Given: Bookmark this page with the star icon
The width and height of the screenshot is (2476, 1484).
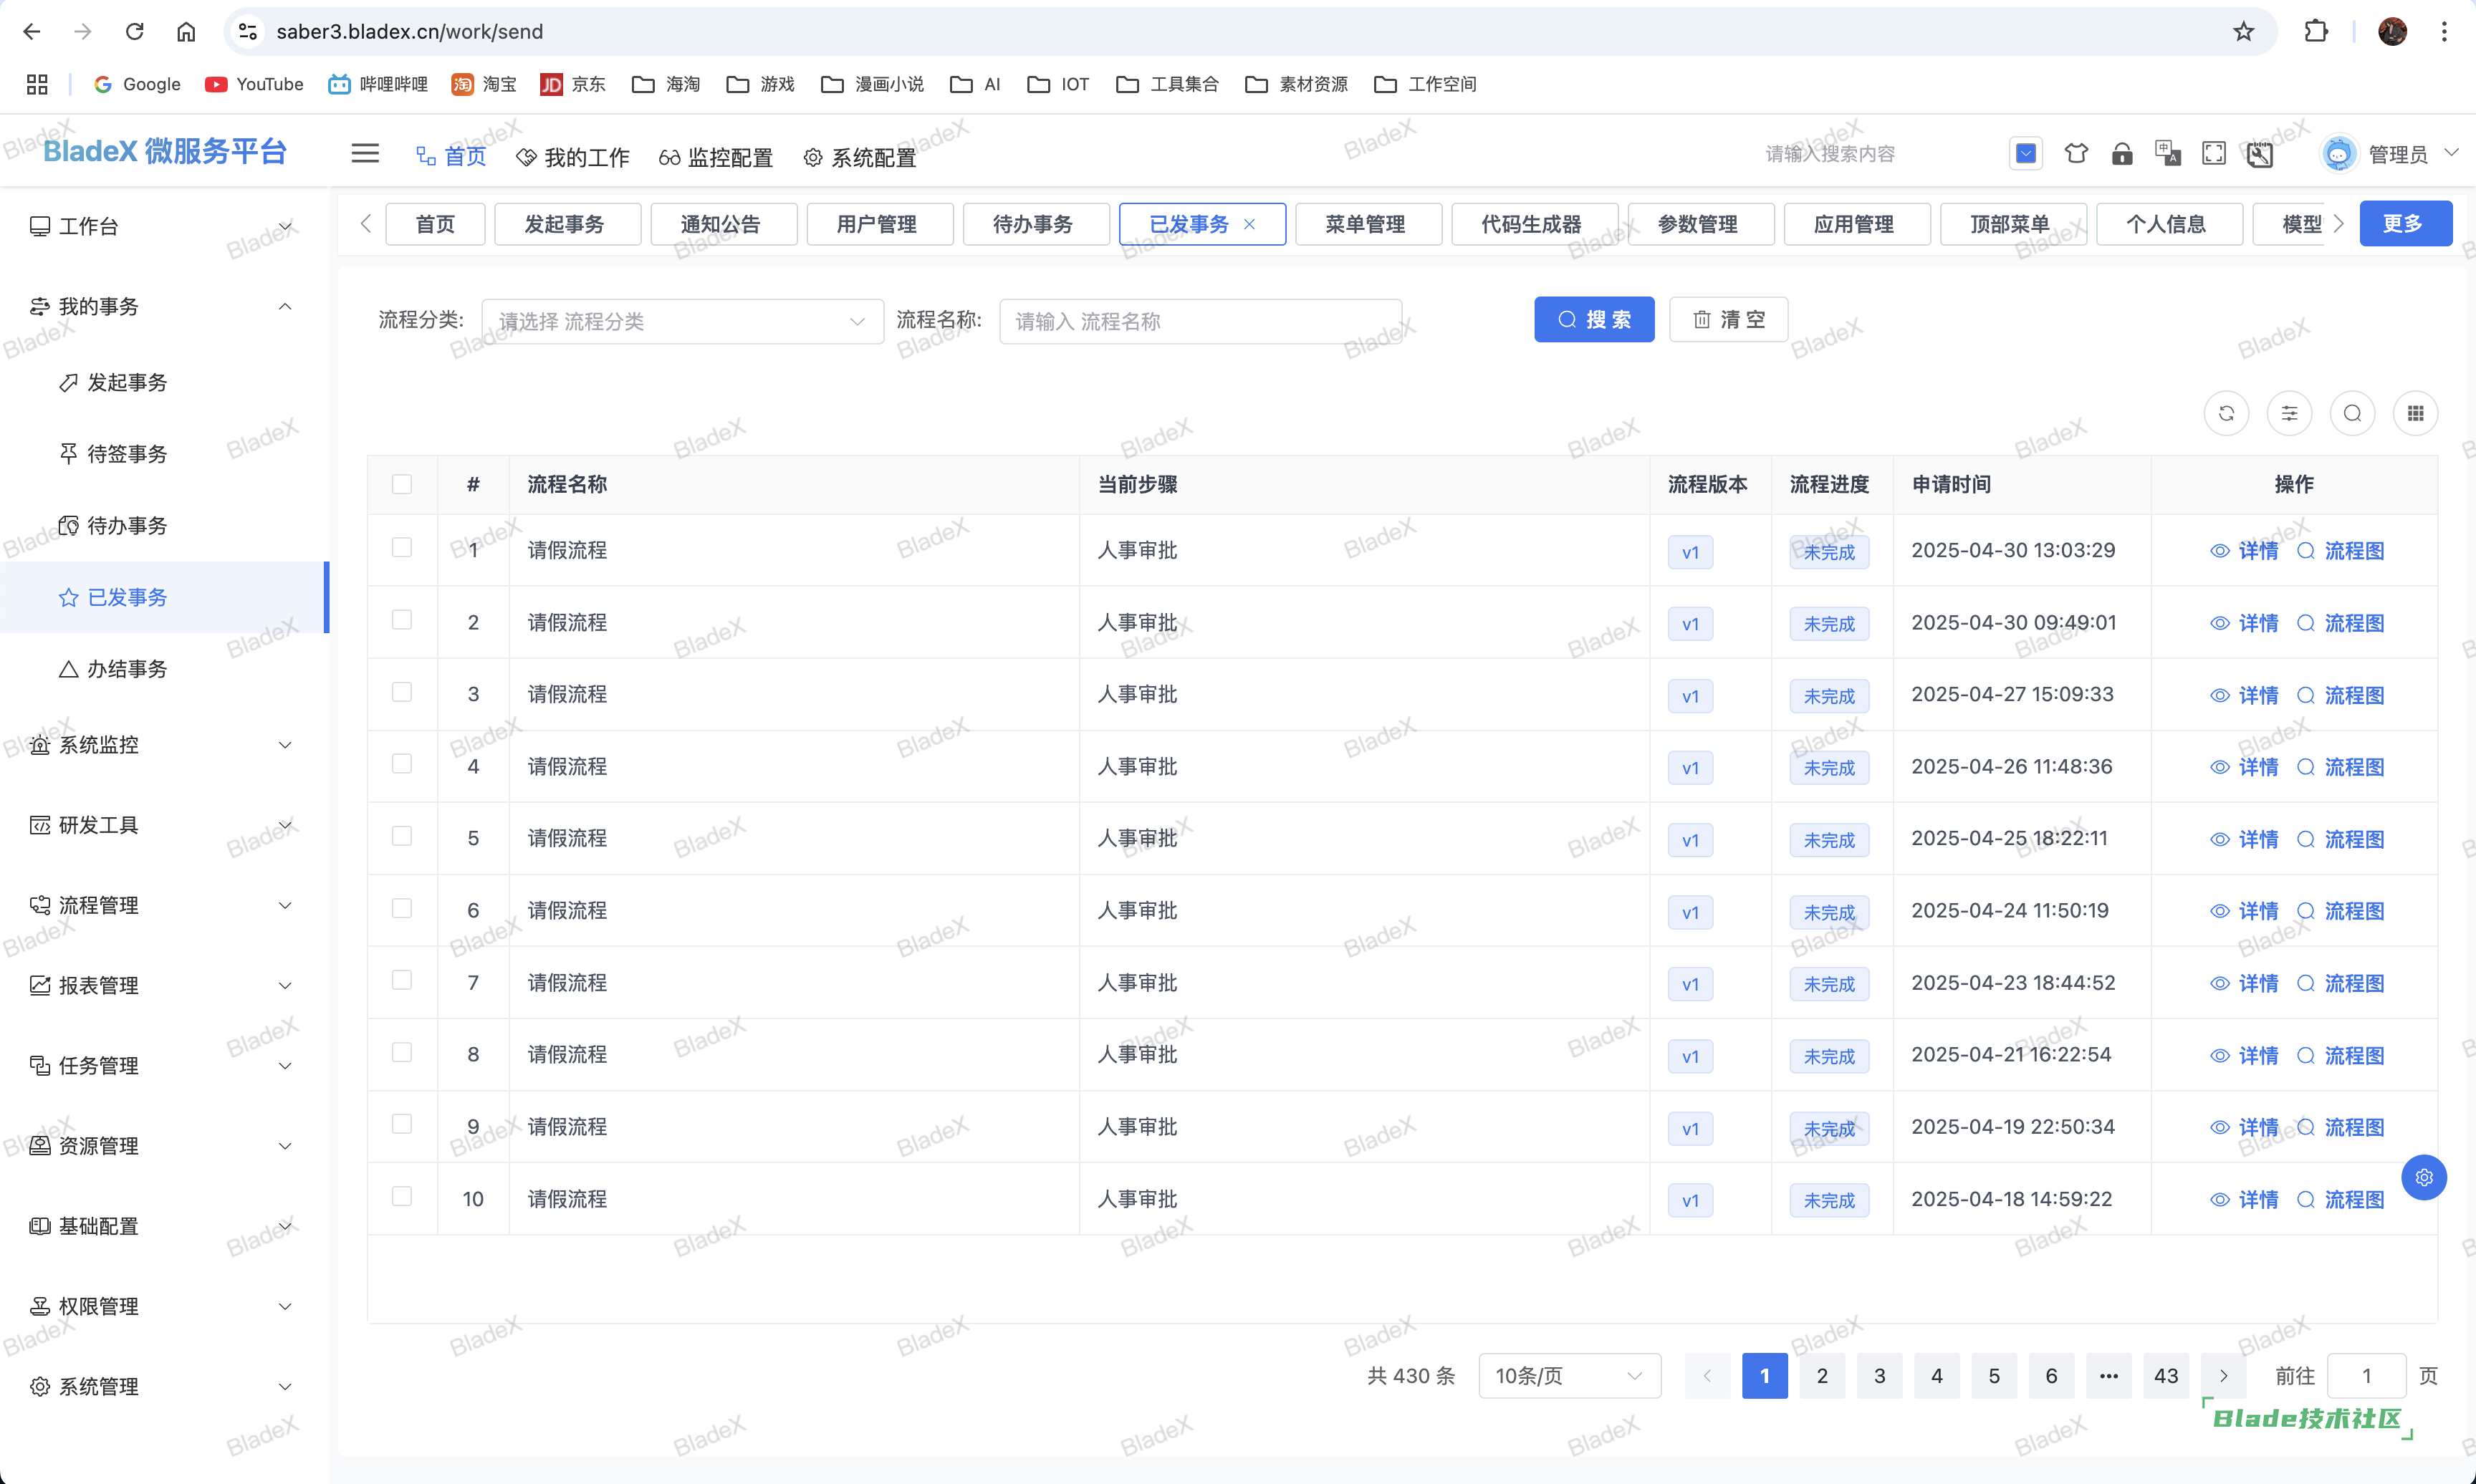Looking at the screenshot, I should (2244, 32).
